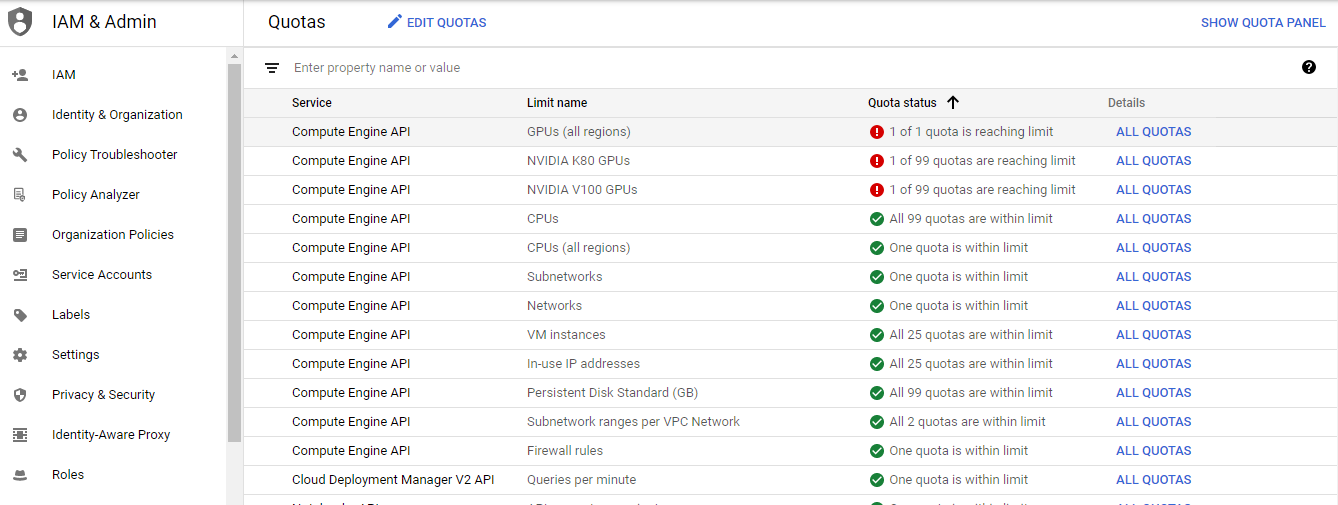Viewport: 1338px width, 505px height.
Task: Open Identity & Organization menu item
Action: [x=117, y=115]
